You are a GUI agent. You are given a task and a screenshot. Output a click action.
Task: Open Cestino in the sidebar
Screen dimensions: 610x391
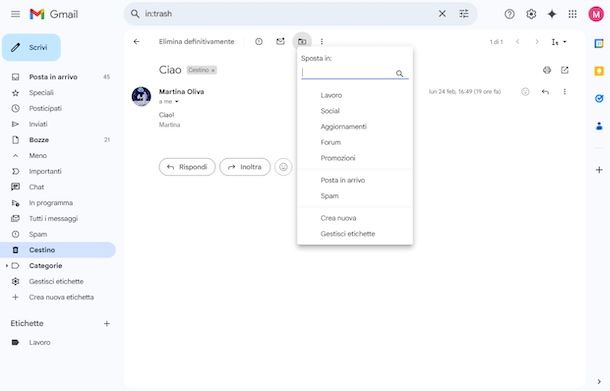(x=58, y=250)
